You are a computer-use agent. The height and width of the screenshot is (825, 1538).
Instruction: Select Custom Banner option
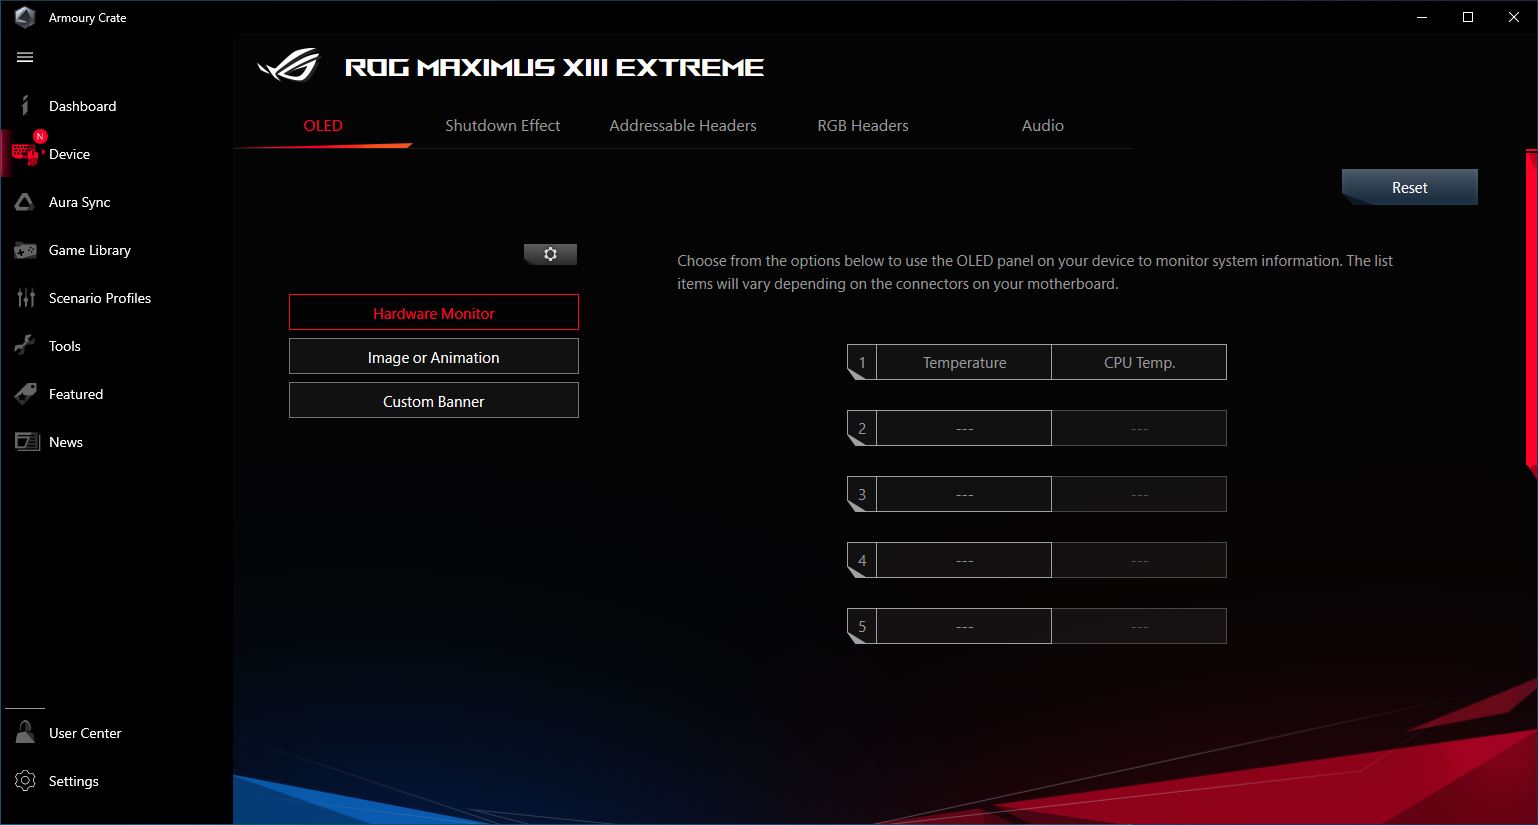tap(434, 400)
